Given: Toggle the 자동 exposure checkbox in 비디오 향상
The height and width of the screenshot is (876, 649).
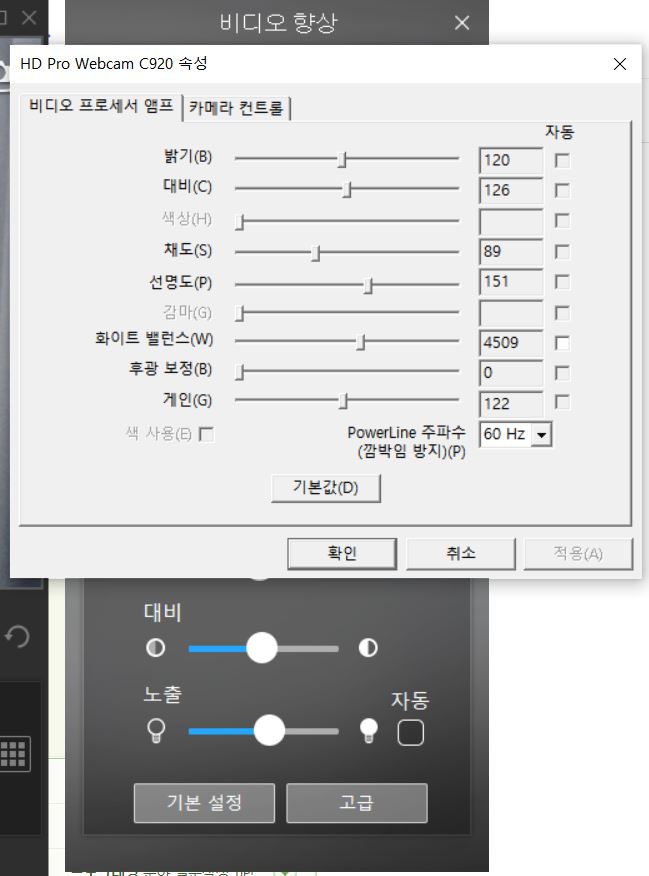Looking at the screenshot, I should tap(411, 732).
